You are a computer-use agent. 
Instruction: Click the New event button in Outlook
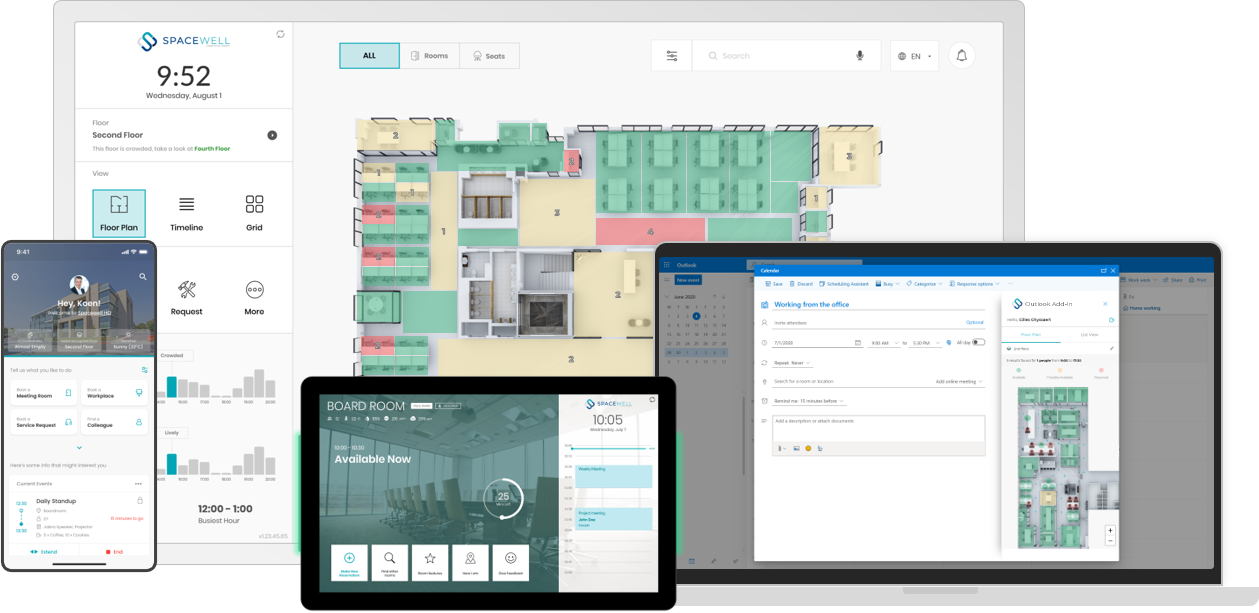pos(688,280)
